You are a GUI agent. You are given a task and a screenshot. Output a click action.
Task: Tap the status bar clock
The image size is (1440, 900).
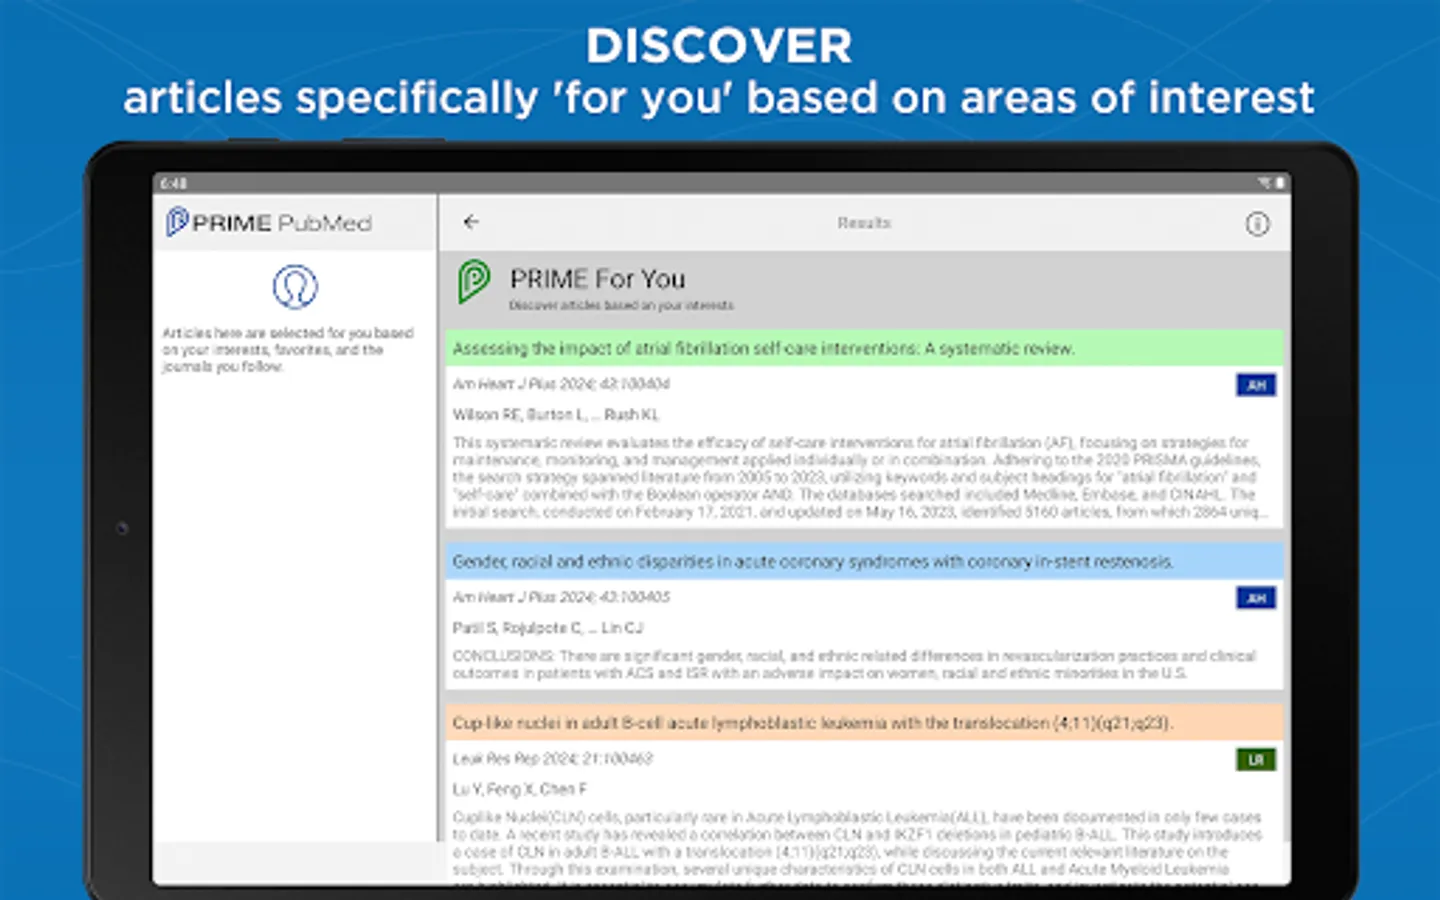[173, 184]
